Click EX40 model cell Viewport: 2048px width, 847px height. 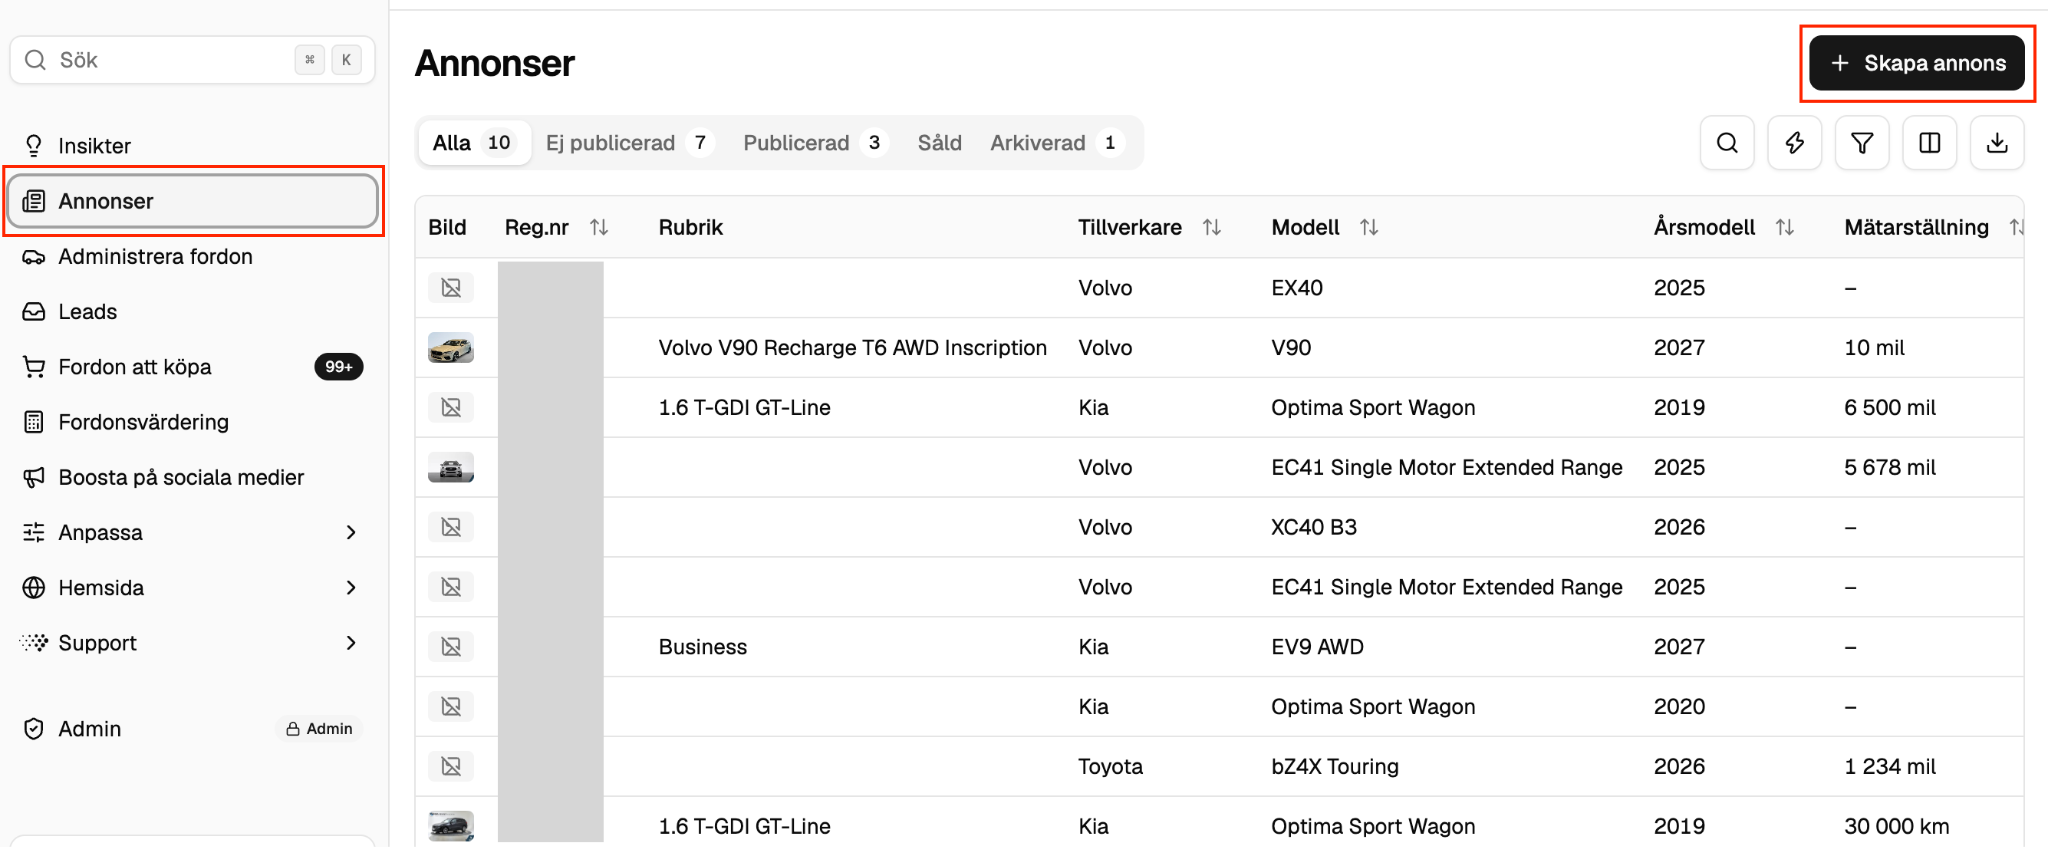click(1297, 288)
